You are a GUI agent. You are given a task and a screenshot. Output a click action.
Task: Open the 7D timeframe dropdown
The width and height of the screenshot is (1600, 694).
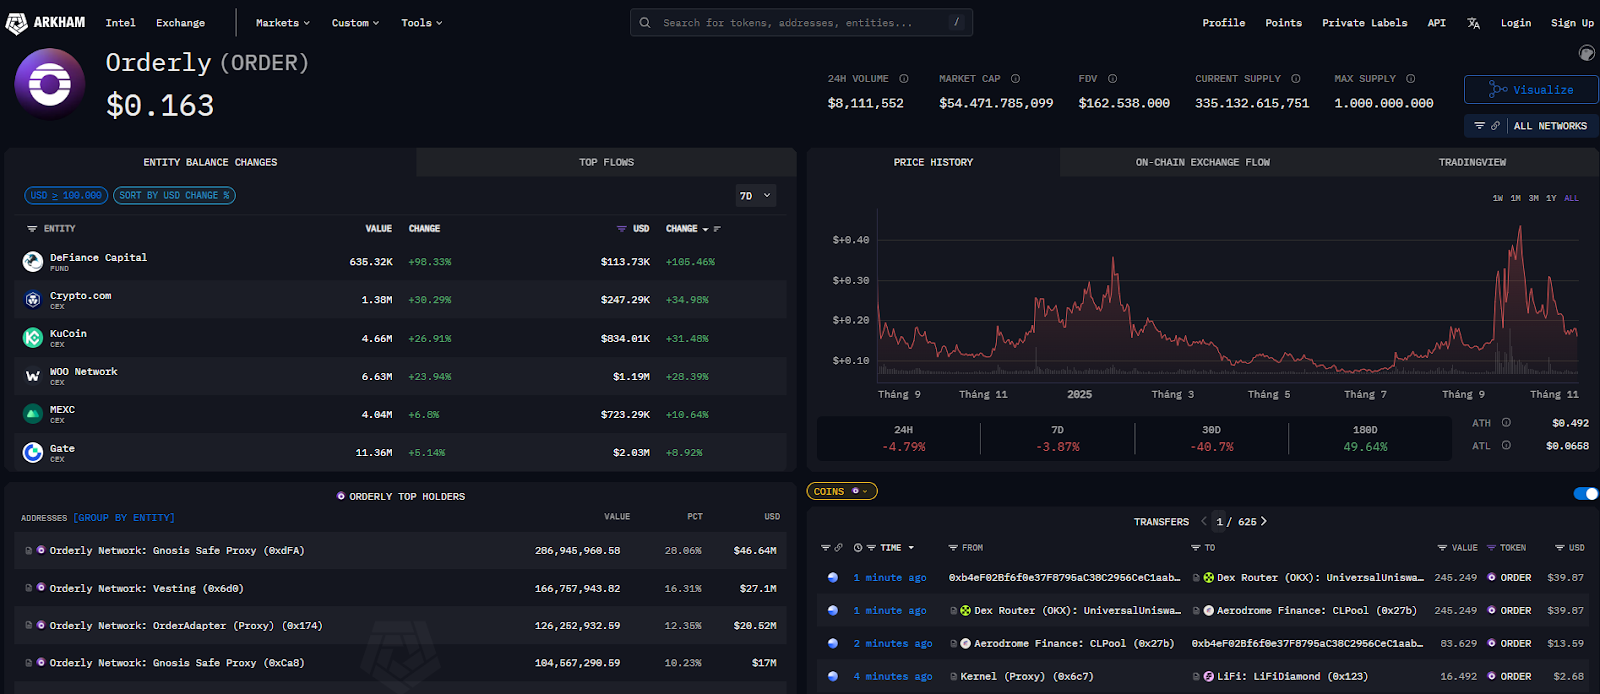[x=755, y=196]
